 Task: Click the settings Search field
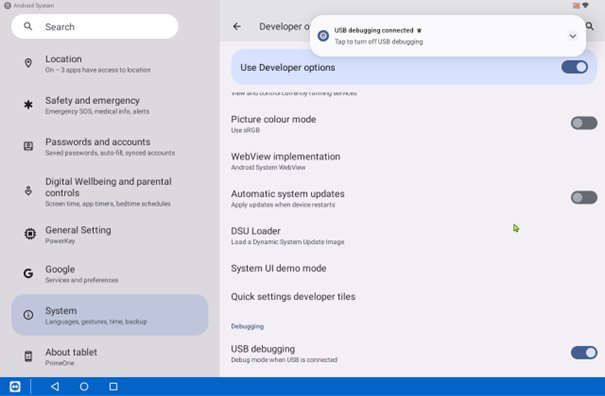pos(95,27)
